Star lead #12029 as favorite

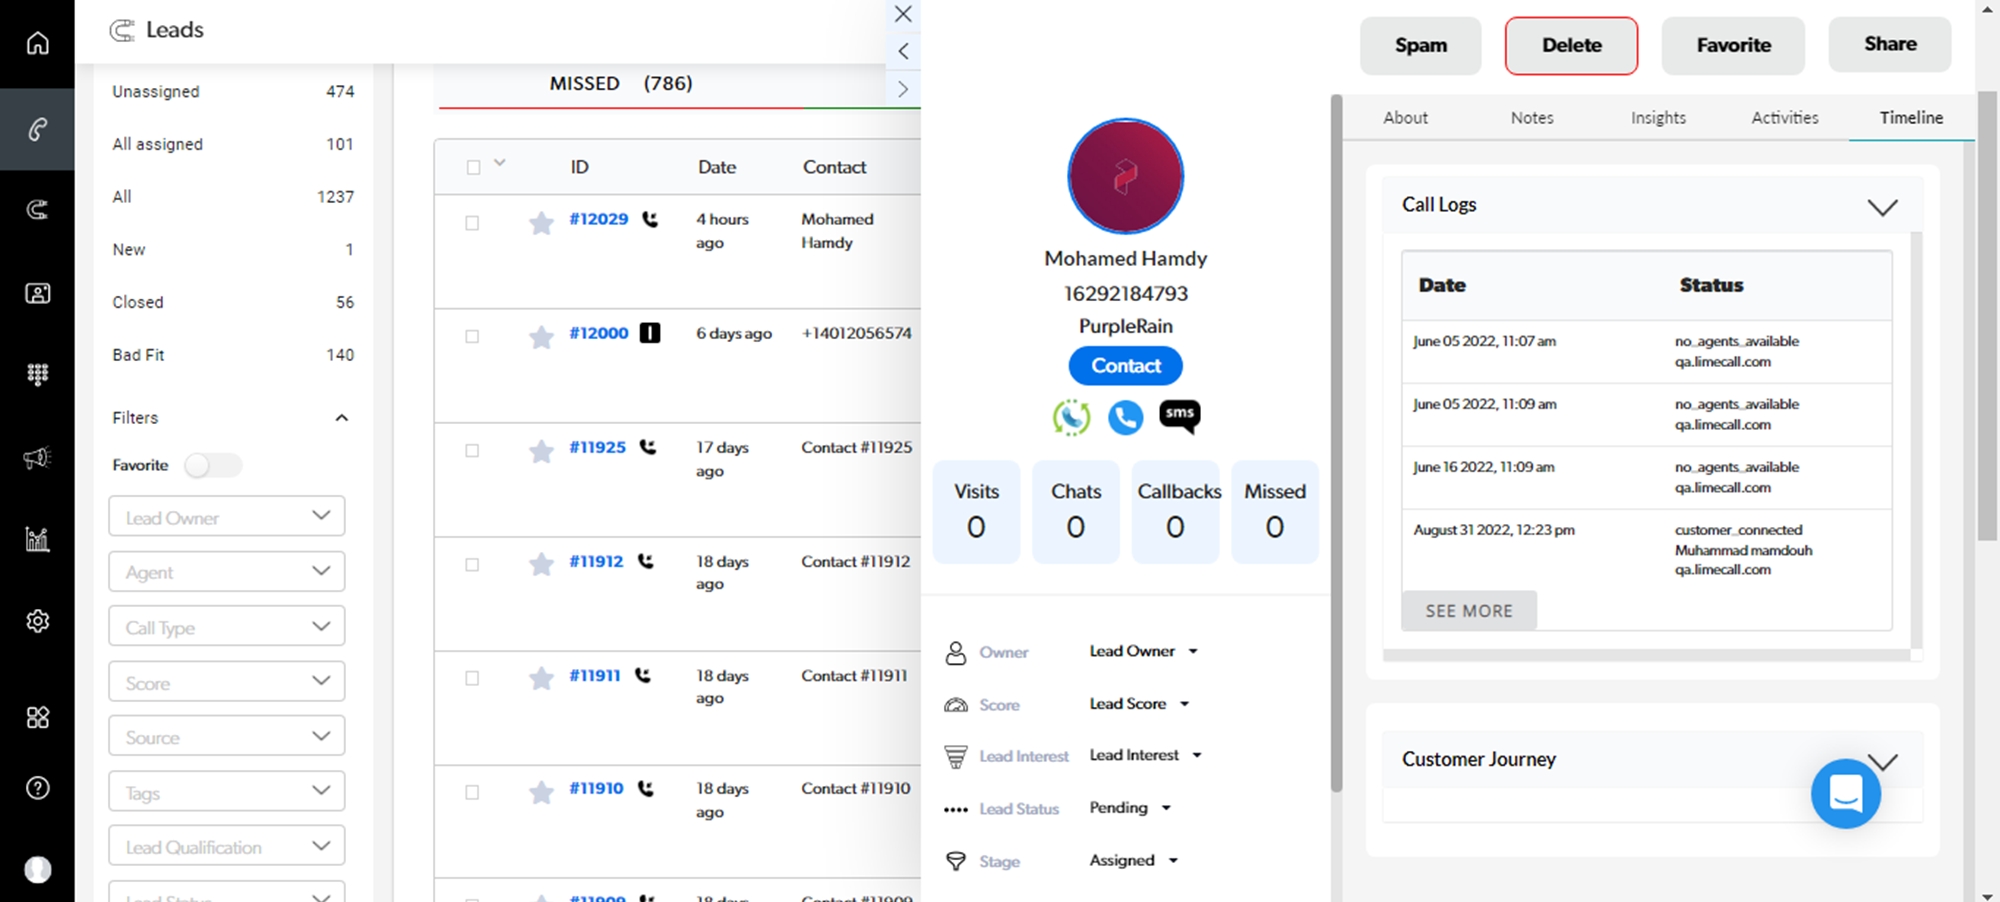point(541,223)
